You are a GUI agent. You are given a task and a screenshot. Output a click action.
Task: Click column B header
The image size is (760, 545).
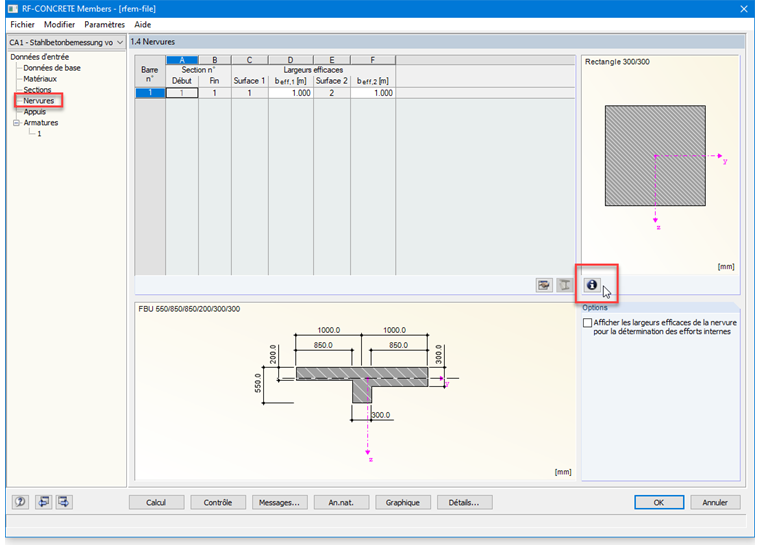(215, 60)
